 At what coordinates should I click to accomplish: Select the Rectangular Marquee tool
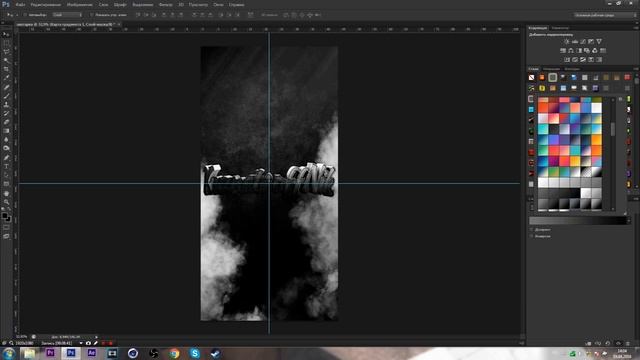click(6, 43)
